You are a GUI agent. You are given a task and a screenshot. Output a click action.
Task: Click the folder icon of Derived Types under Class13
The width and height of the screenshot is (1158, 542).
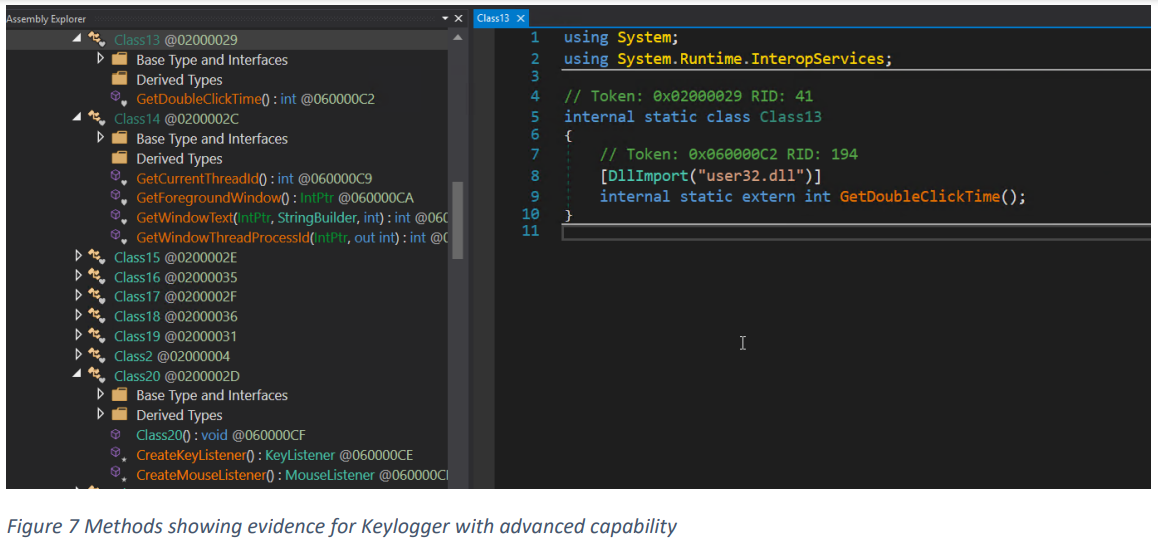[x=119, y=79]
